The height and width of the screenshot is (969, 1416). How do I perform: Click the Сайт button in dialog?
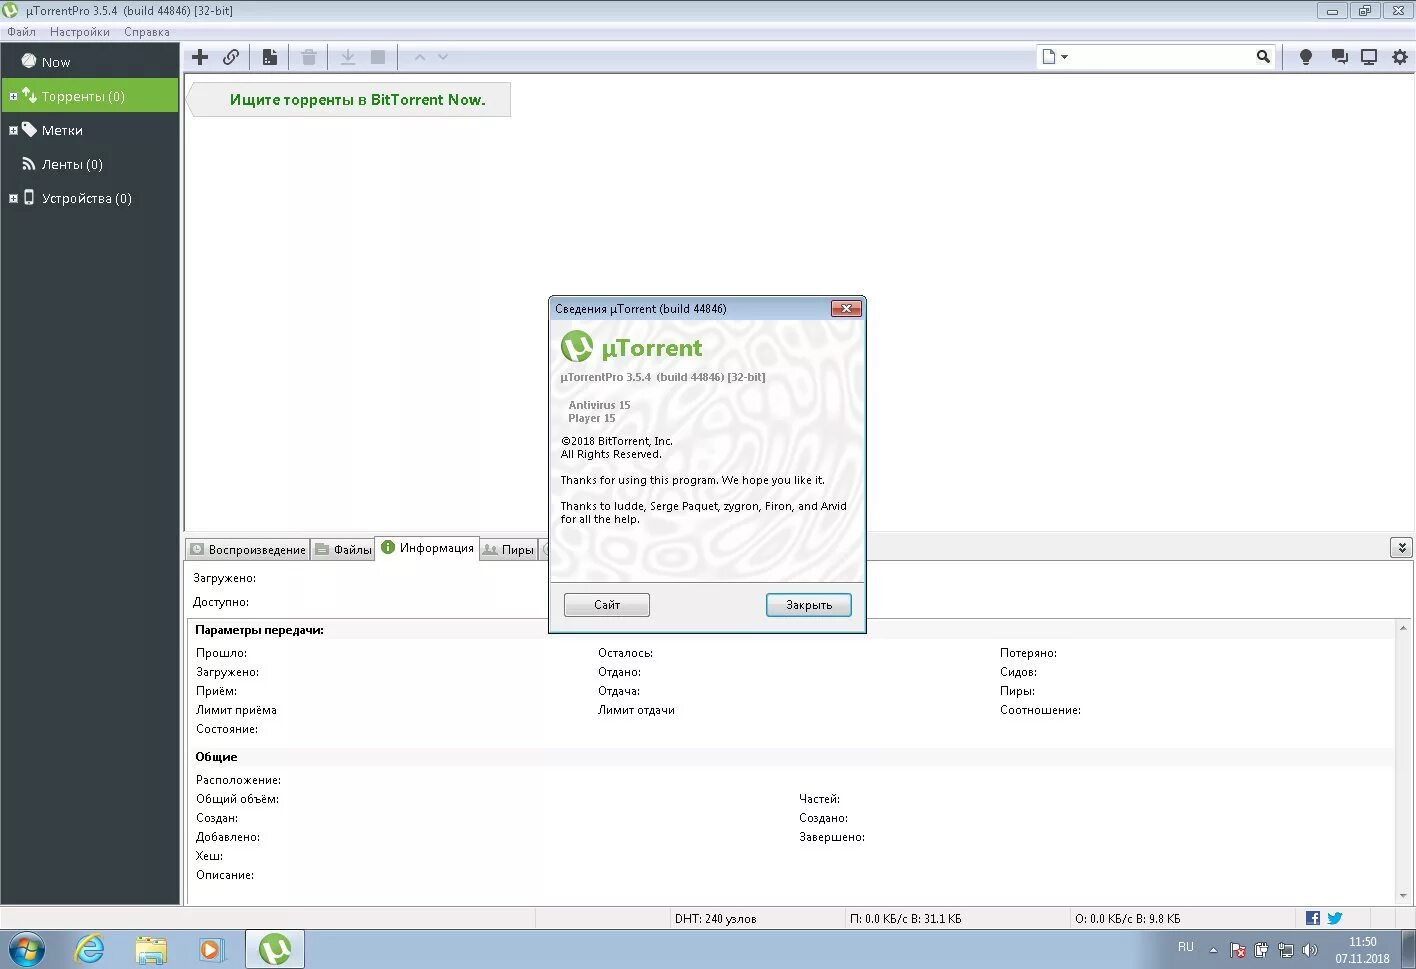pos(607,605)
